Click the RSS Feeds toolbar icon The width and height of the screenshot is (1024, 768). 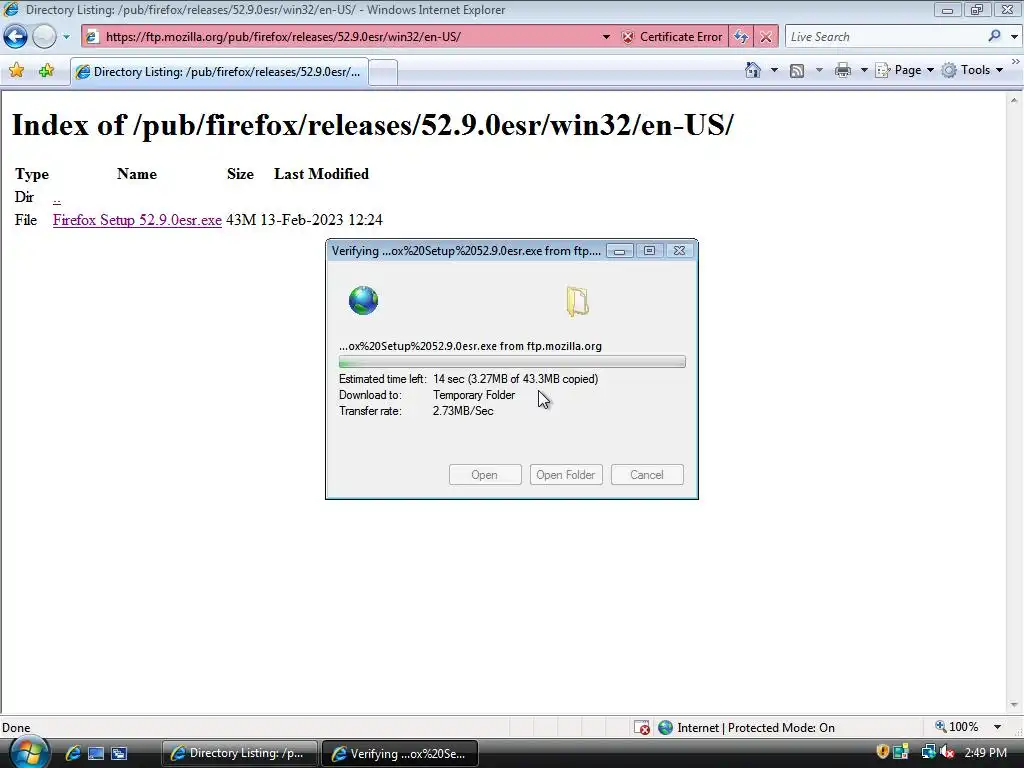pos(797,71)
